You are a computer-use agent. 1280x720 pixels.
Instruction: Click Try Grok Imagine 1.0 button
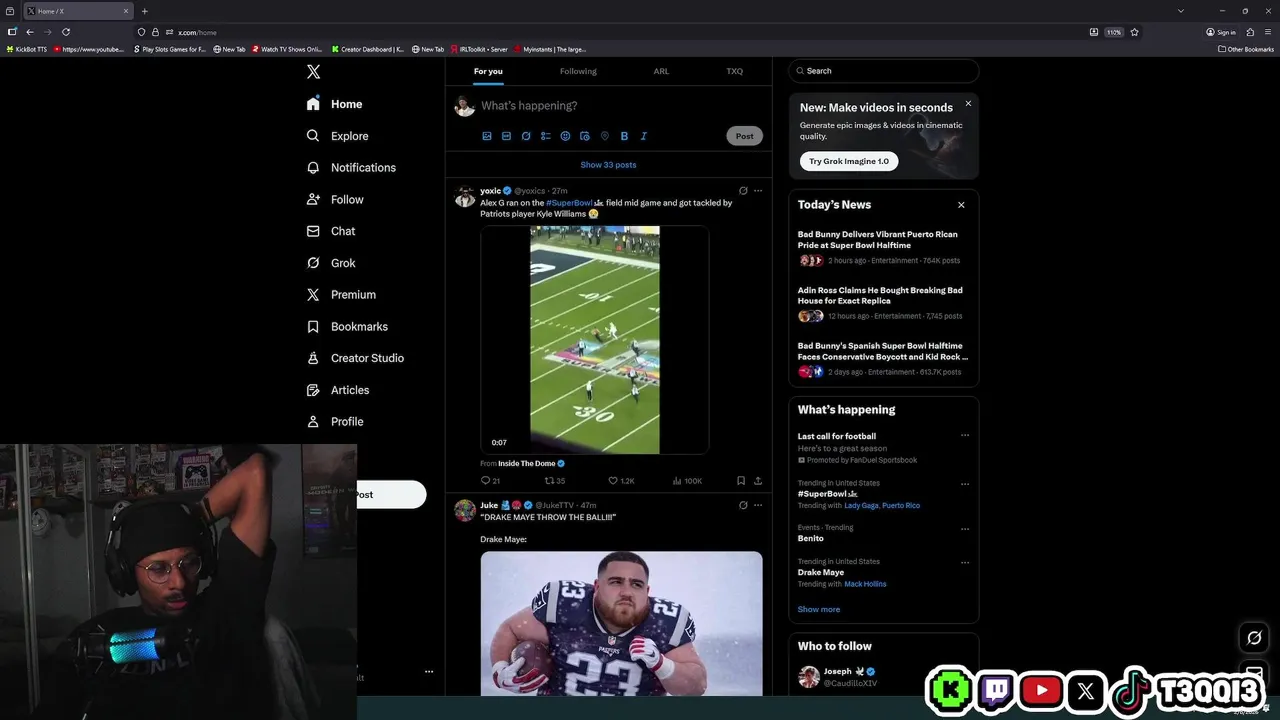[849, 161]
